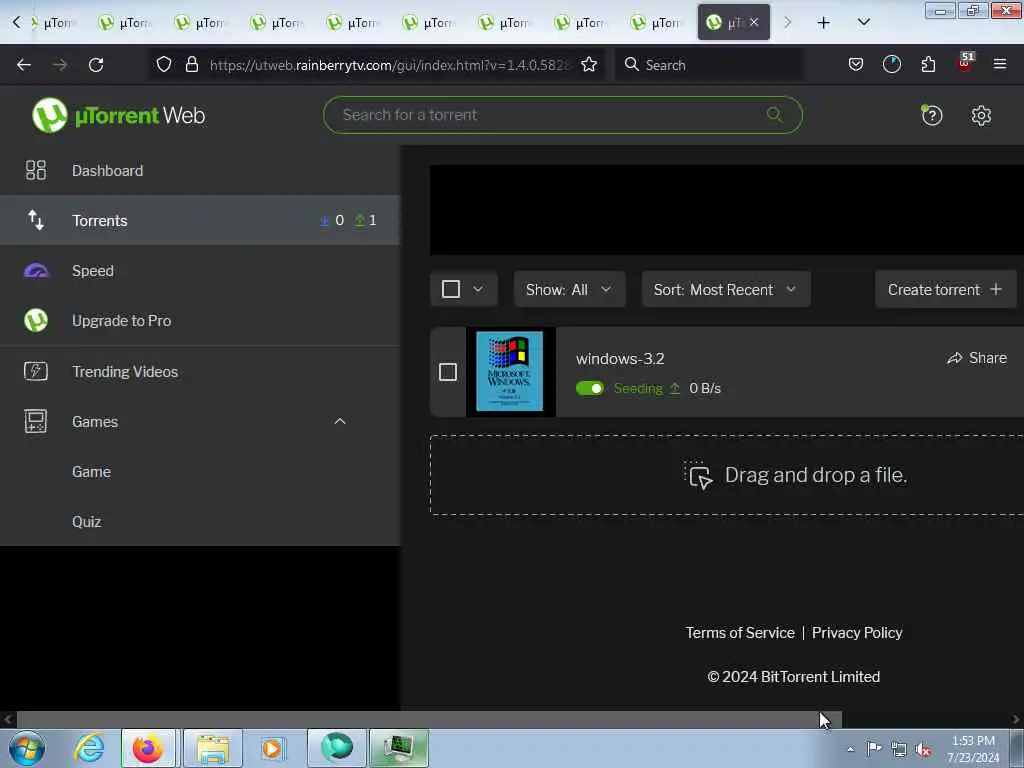Screen dimensions: 1024x768
Task: List all tabs with the chevron dropdown
Action: tap(863, 22)
